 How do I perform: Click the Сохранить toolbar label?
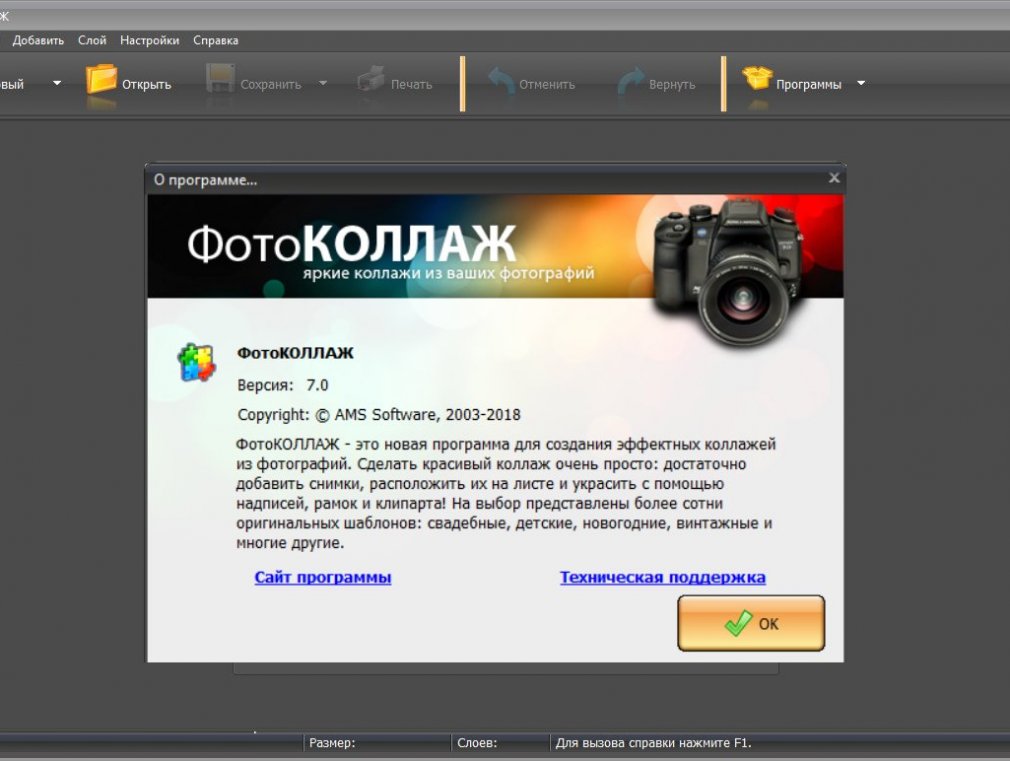pyautogui.click(x=271, y=84)
